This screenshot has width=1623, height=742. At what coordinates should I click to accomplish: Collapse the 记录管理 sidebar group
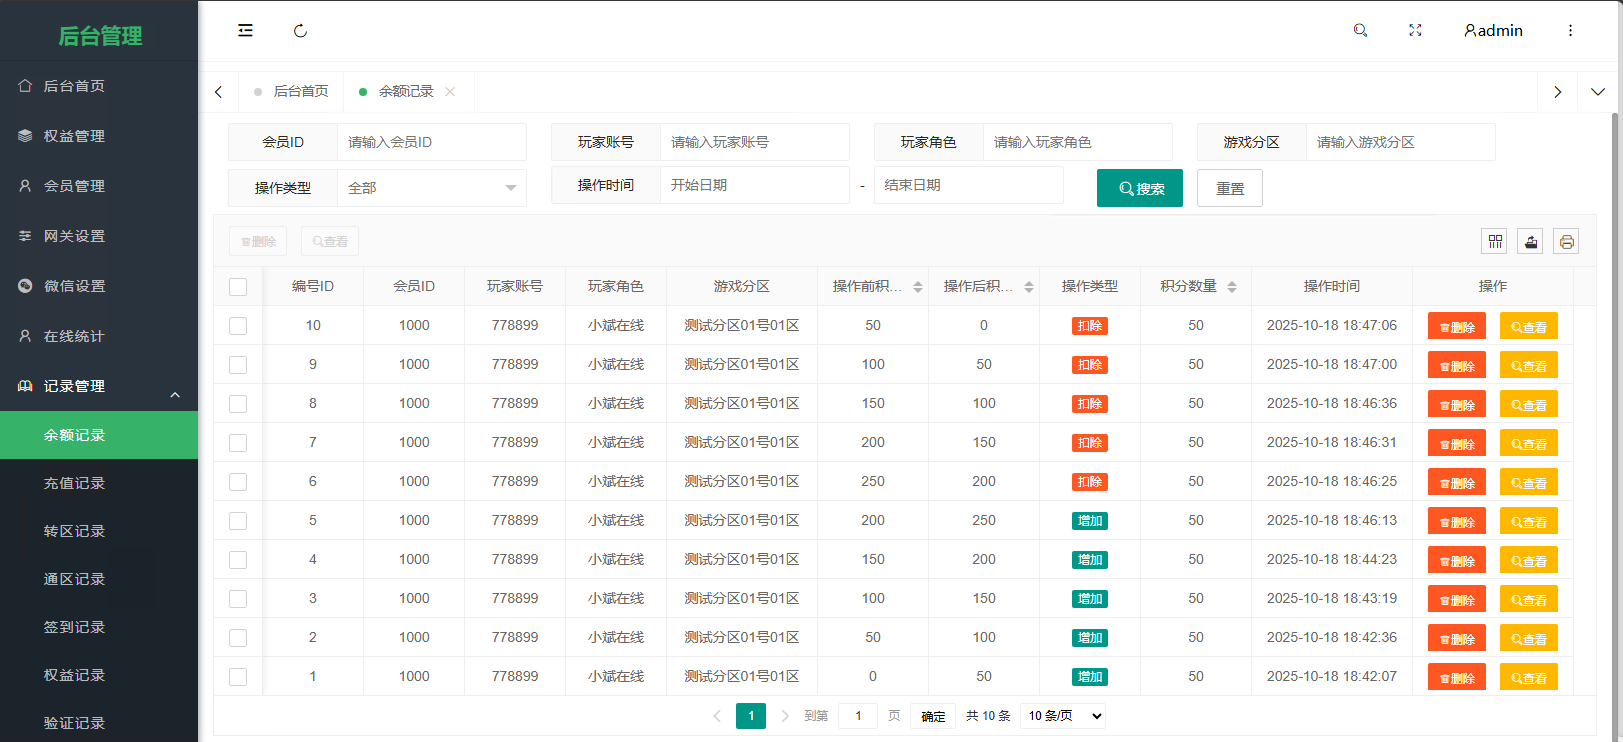[99, 386]
